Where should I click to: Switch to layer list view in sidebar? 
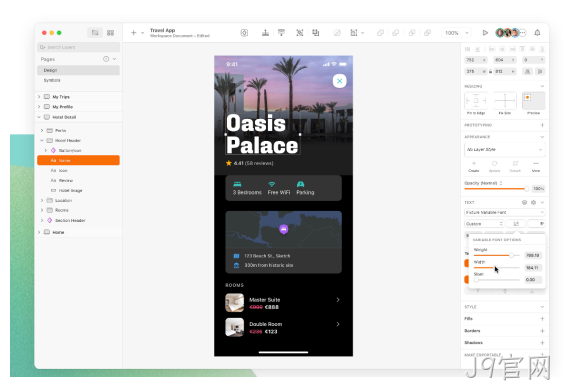[x=95, y=33]
